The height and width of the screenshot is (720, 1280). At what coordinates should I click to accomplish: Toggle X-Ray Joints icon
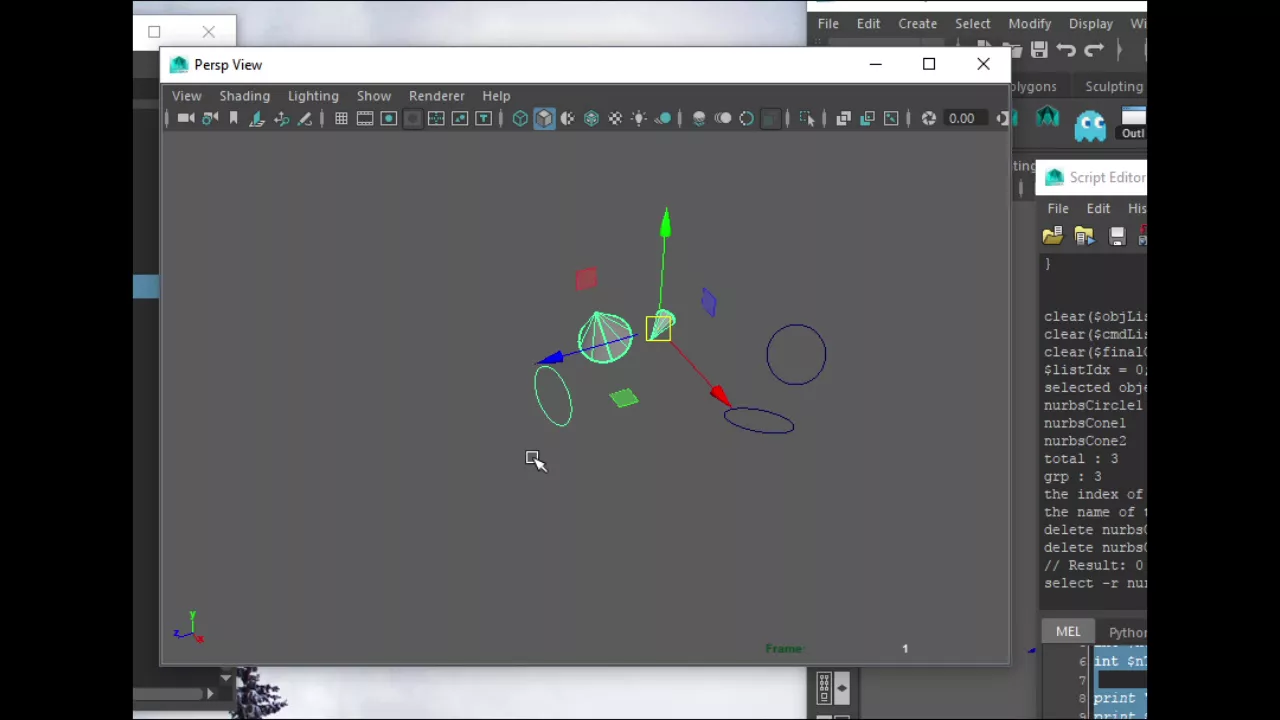click(891, 119)
